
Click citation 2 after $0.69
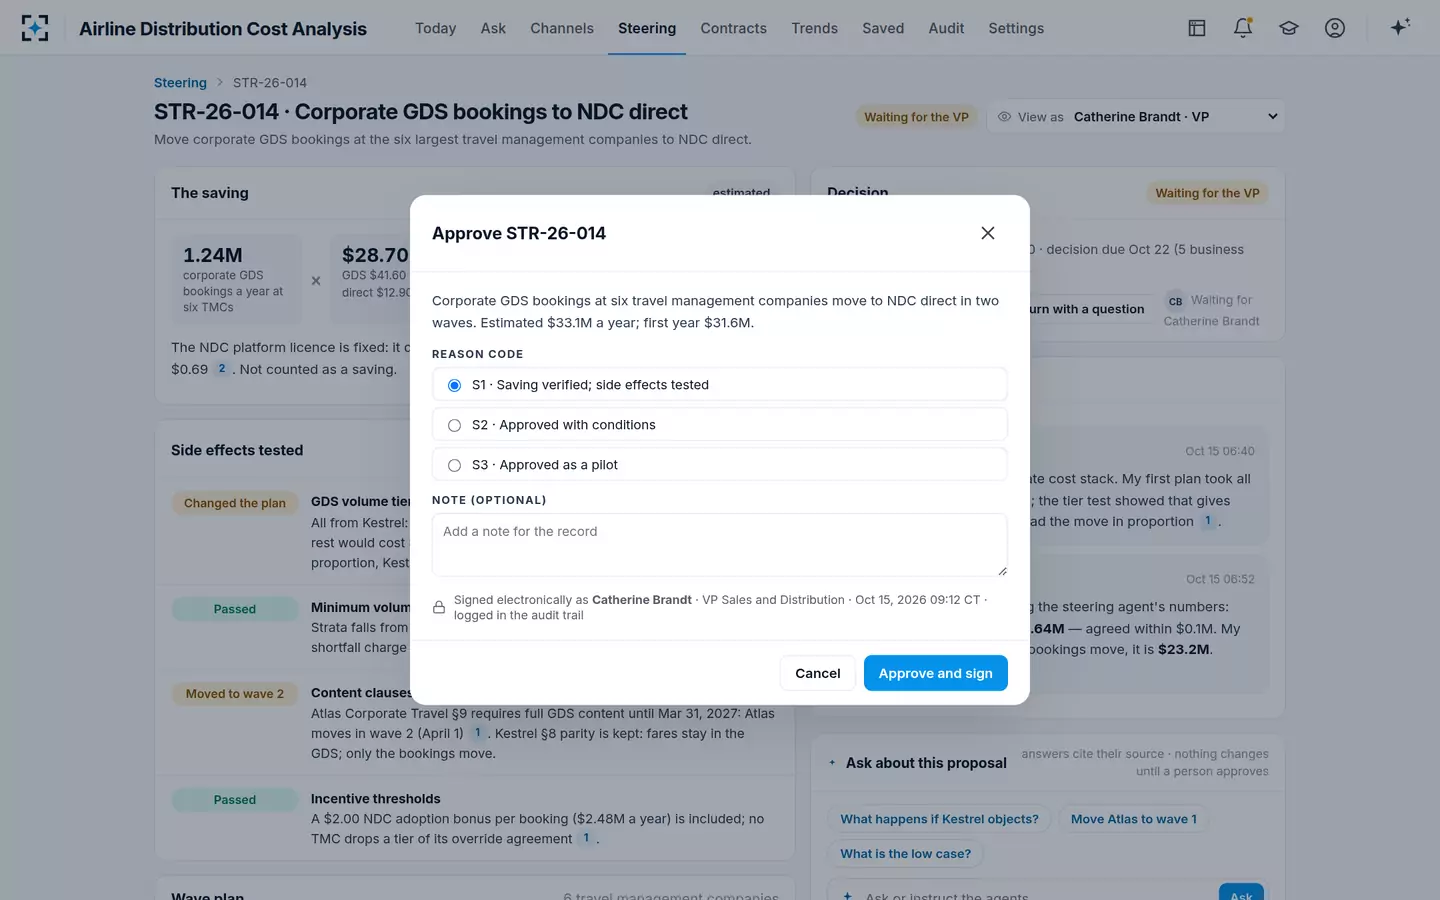[222, 369]
